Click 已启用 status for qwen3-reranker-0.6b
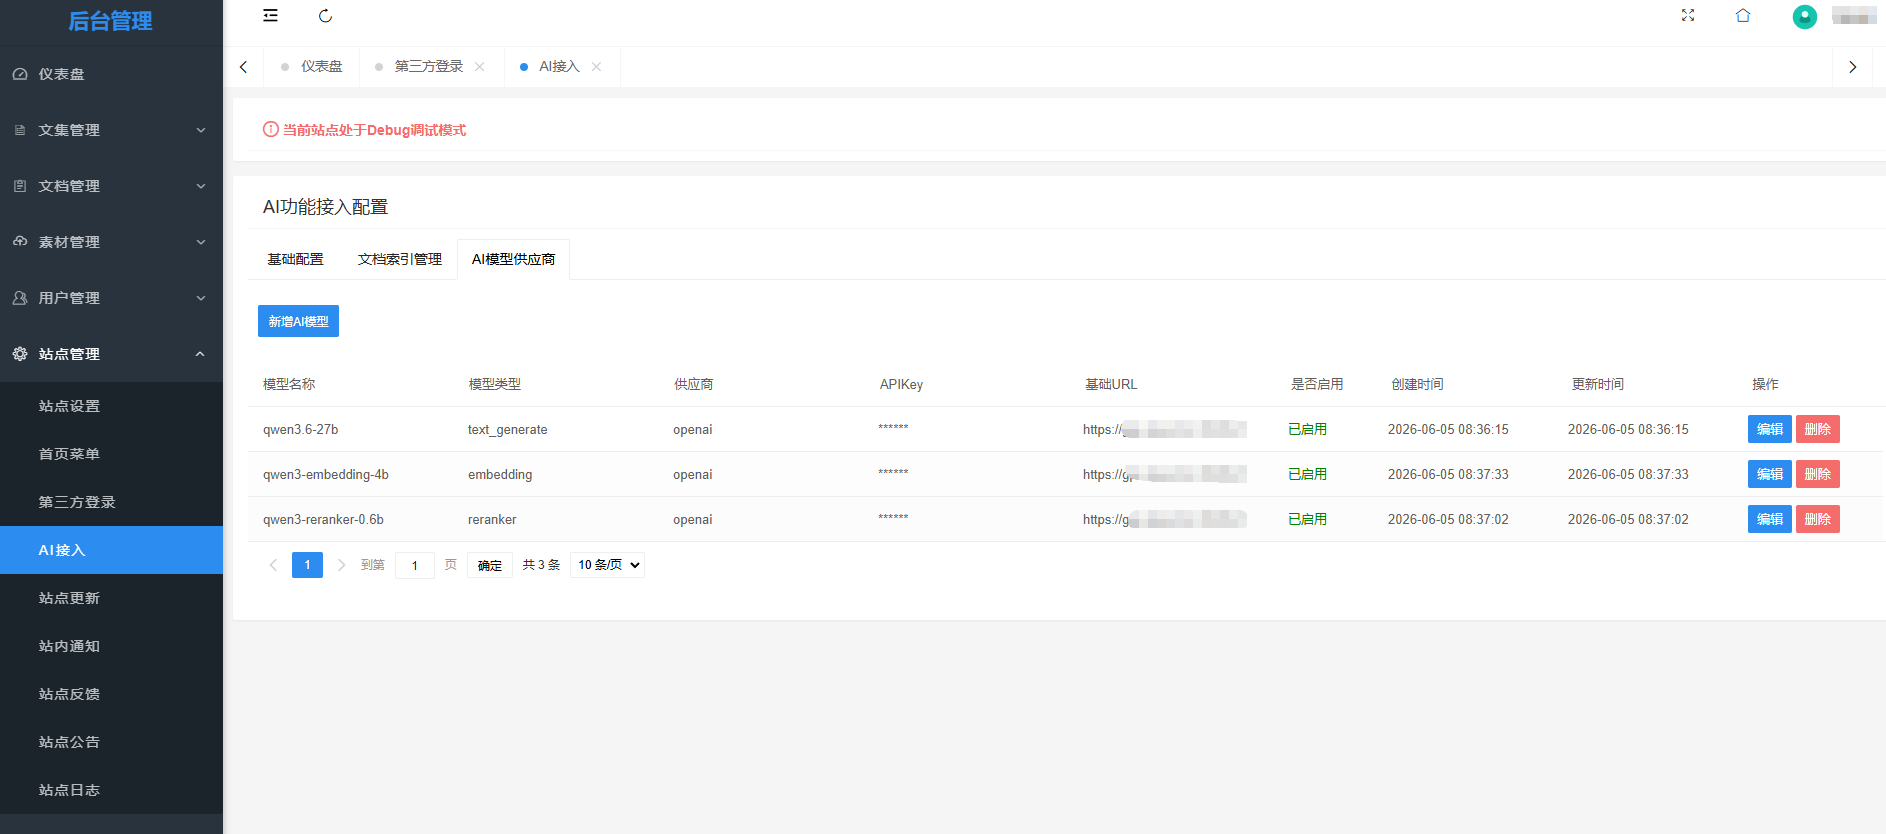Image resolution: width=1886 pixels, height=834 pixels. click(1307, 519)
